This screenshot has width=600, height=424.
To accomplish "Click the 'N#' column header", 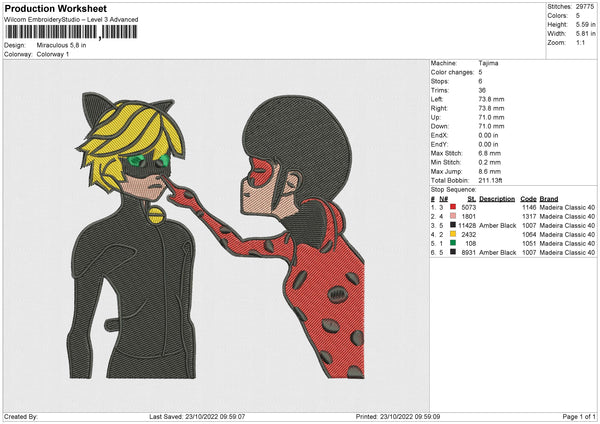I will click(443, 199).
